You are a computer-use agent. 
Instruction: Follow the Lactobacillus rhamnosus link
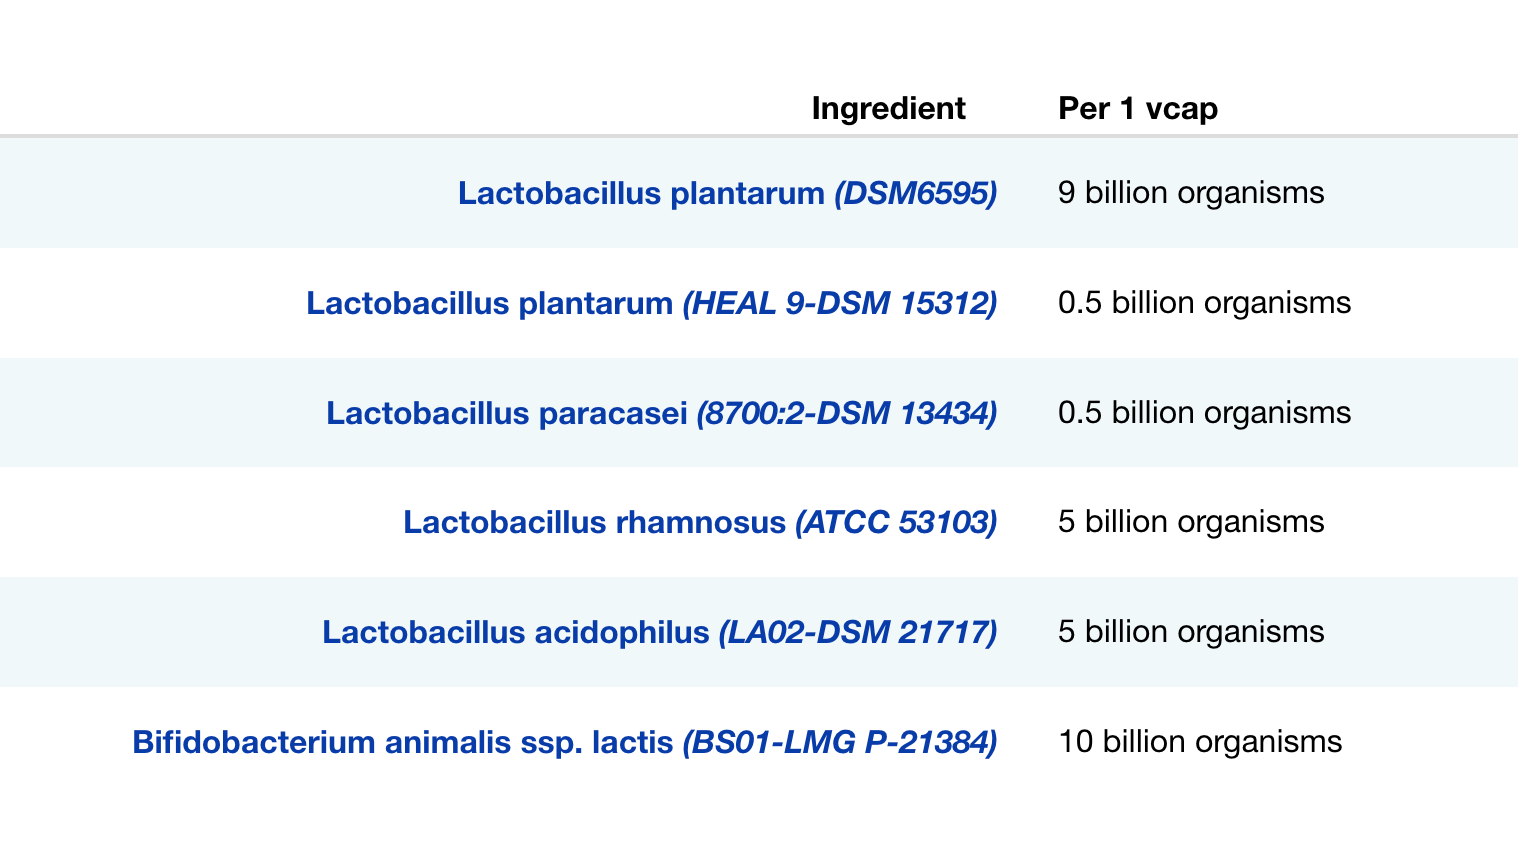(x=594, y=522)
